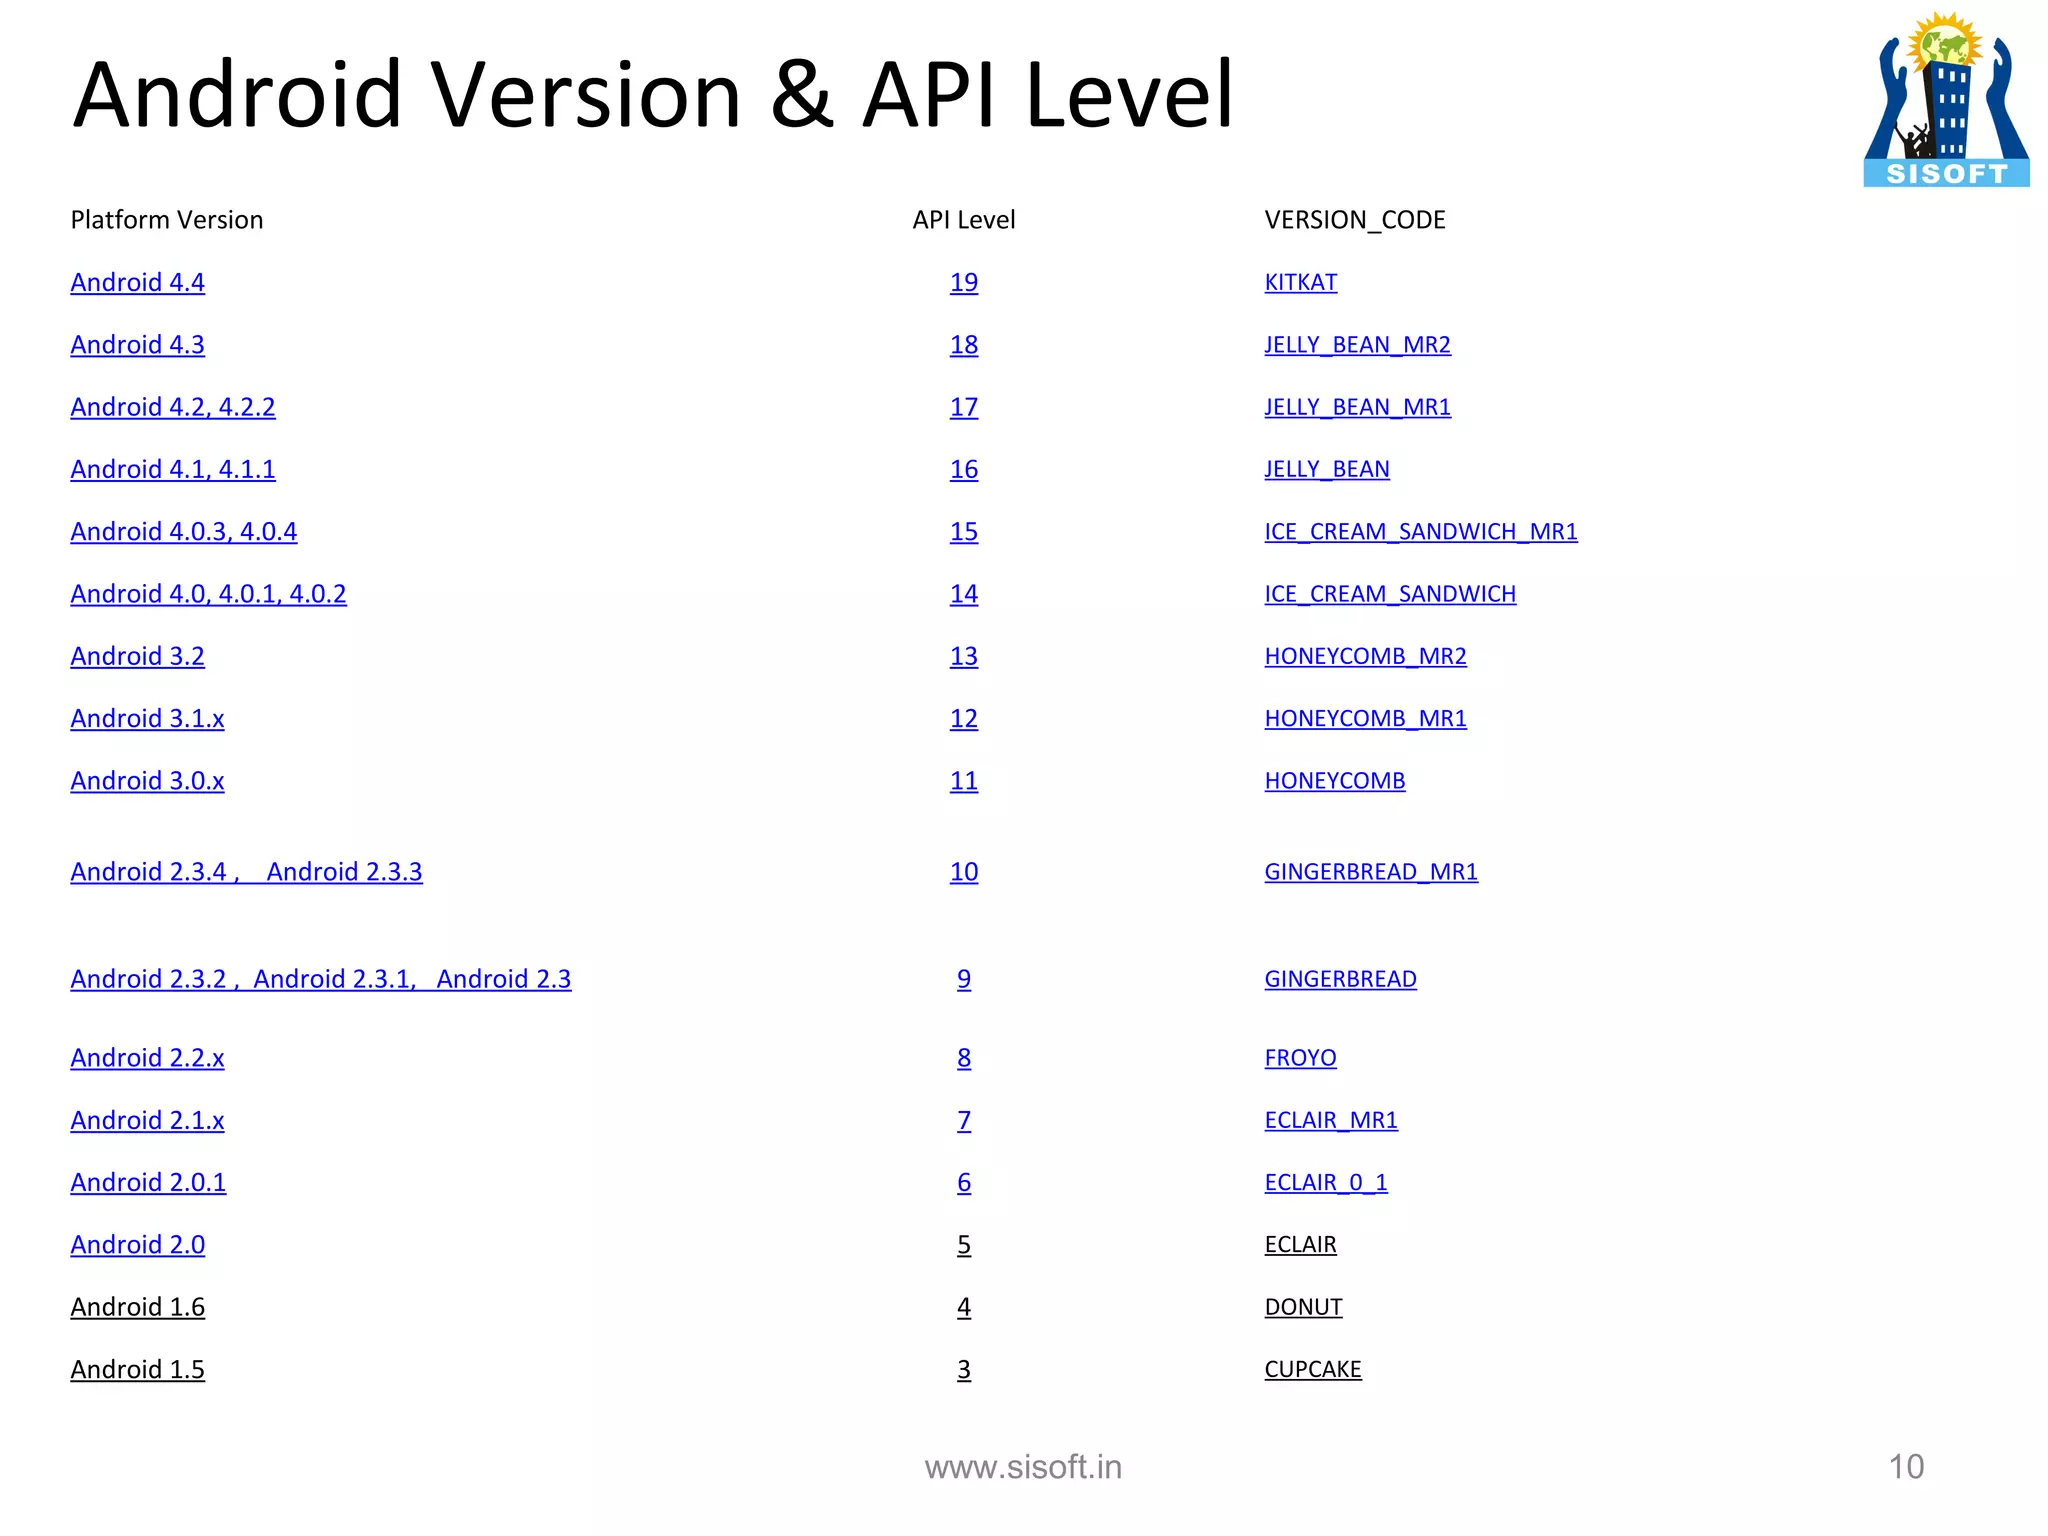Screen dimensions: 2048x1536
Task: Click the www.sisoft.in footer text
Action: pyautogui.click(x=1023, y=1467)
